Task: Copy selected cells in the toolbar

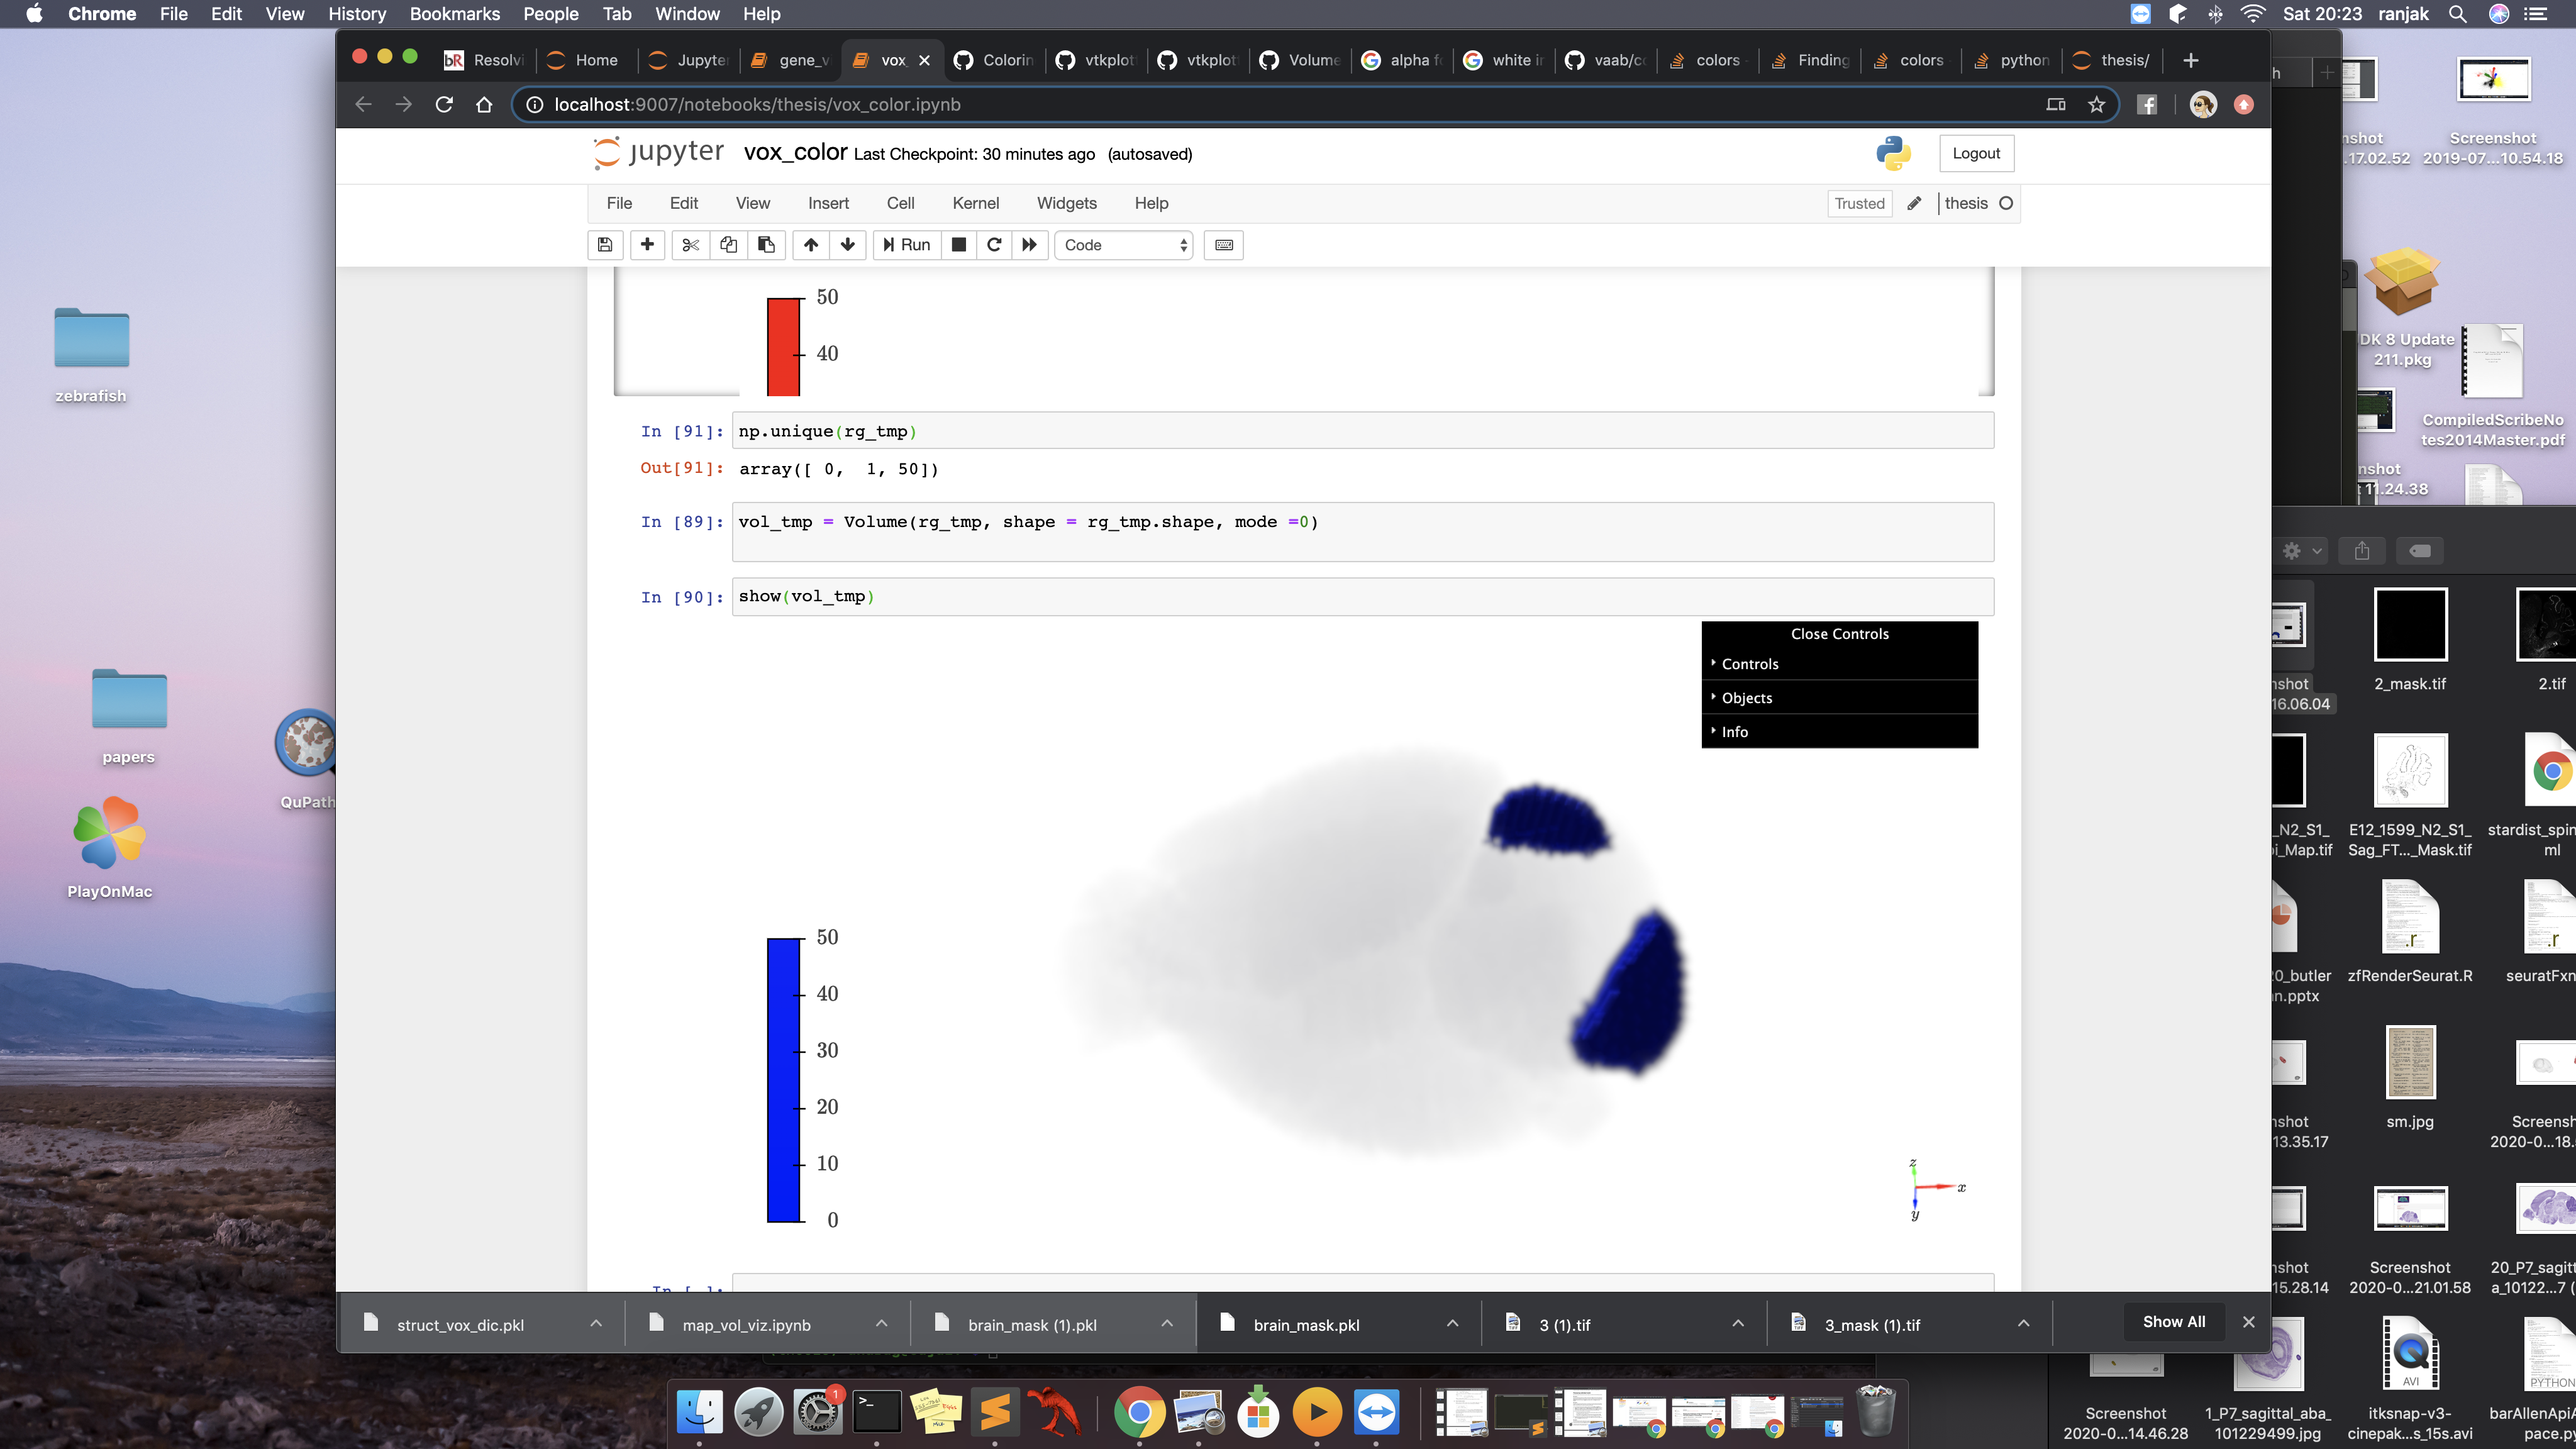Action: click(728, 245)
